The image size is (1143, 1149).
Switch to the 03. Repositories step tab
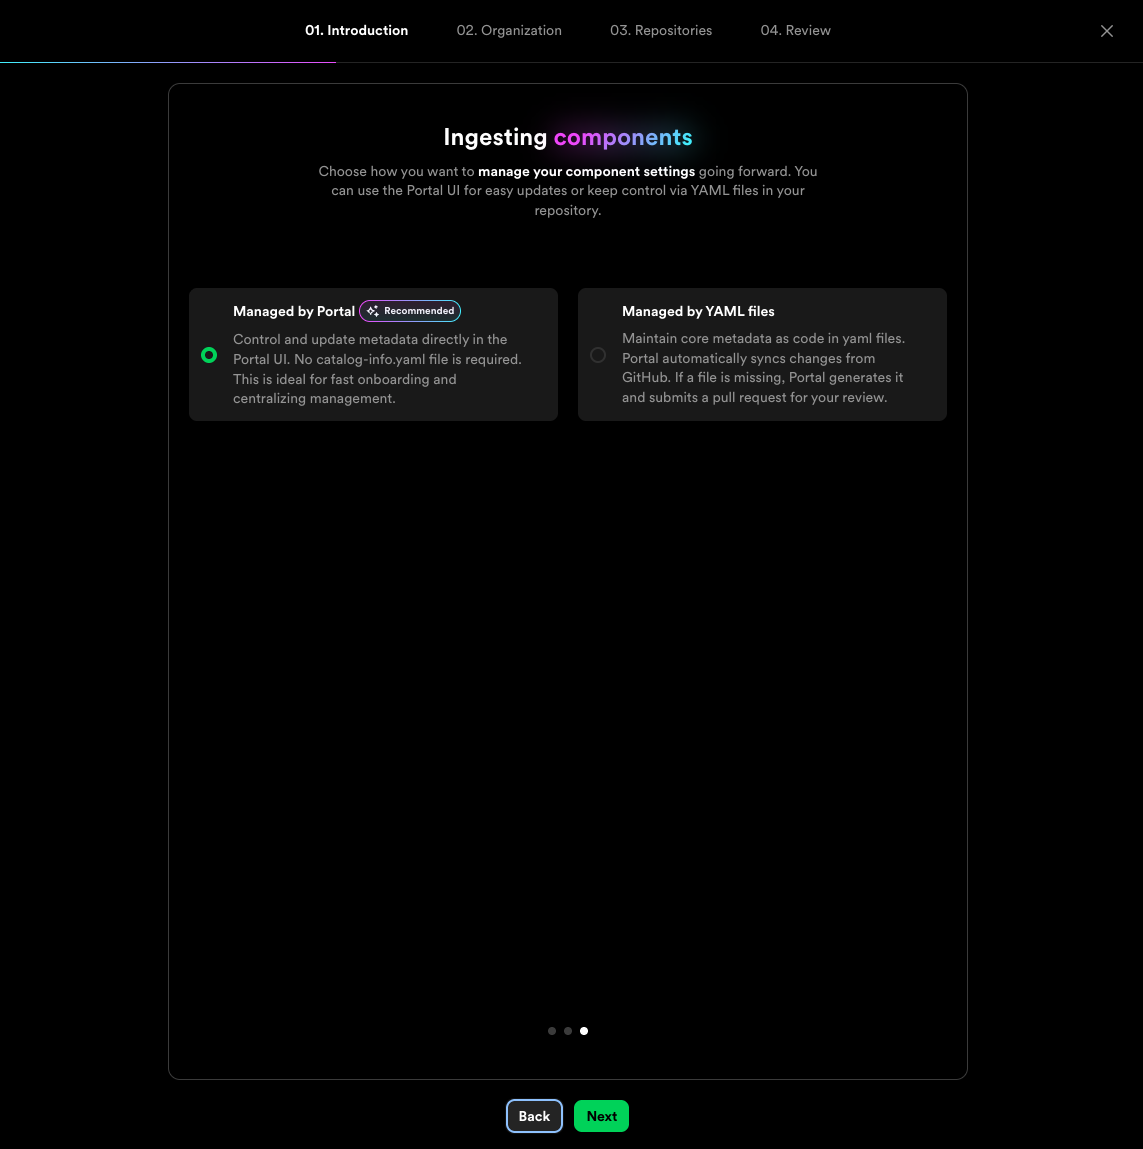tap(661, 31)
